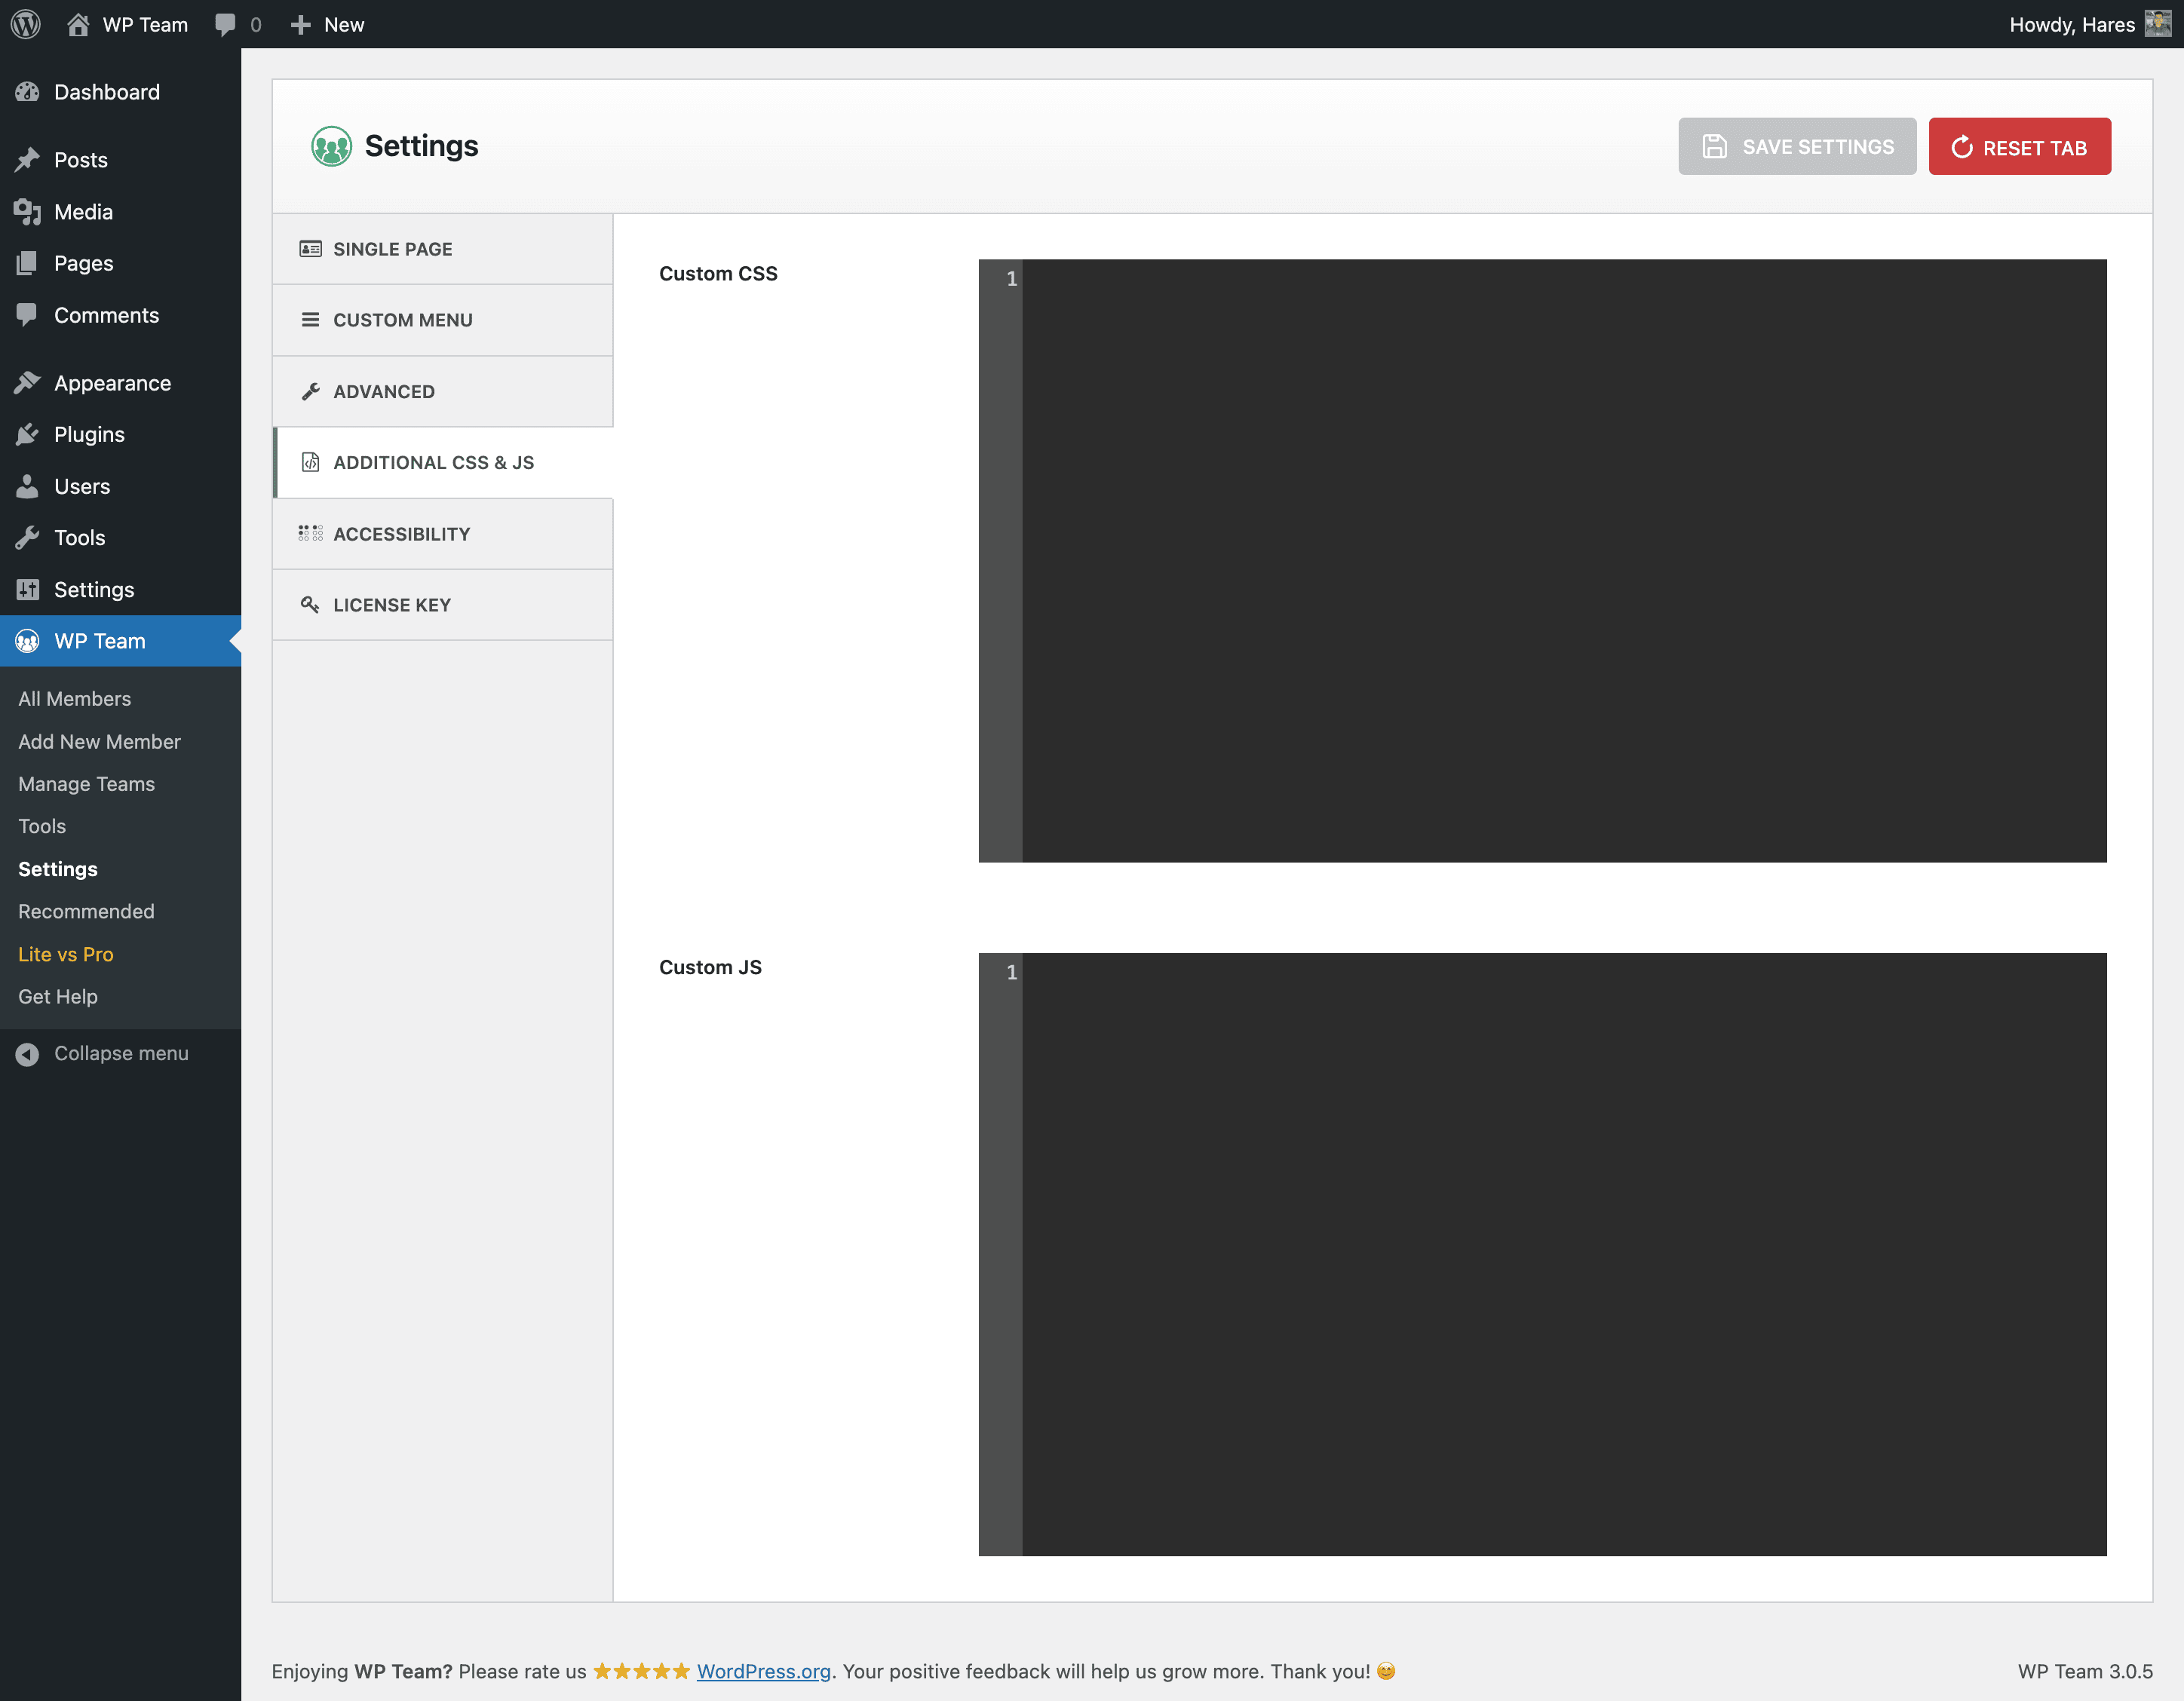Click the License Key icon
This screenshot has width=2184, height=1701.
click(310, 604)
